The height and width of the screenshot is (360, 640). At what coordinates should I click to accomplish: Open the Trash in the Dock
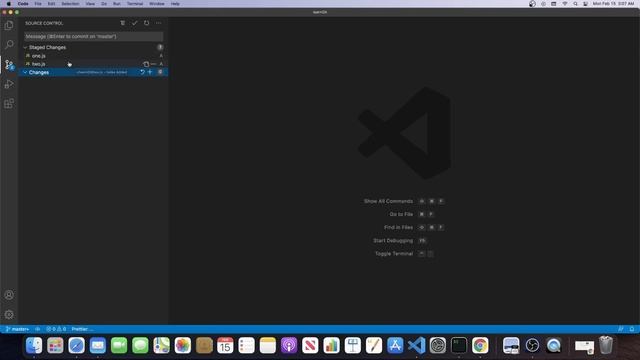[x=606, y=345]
